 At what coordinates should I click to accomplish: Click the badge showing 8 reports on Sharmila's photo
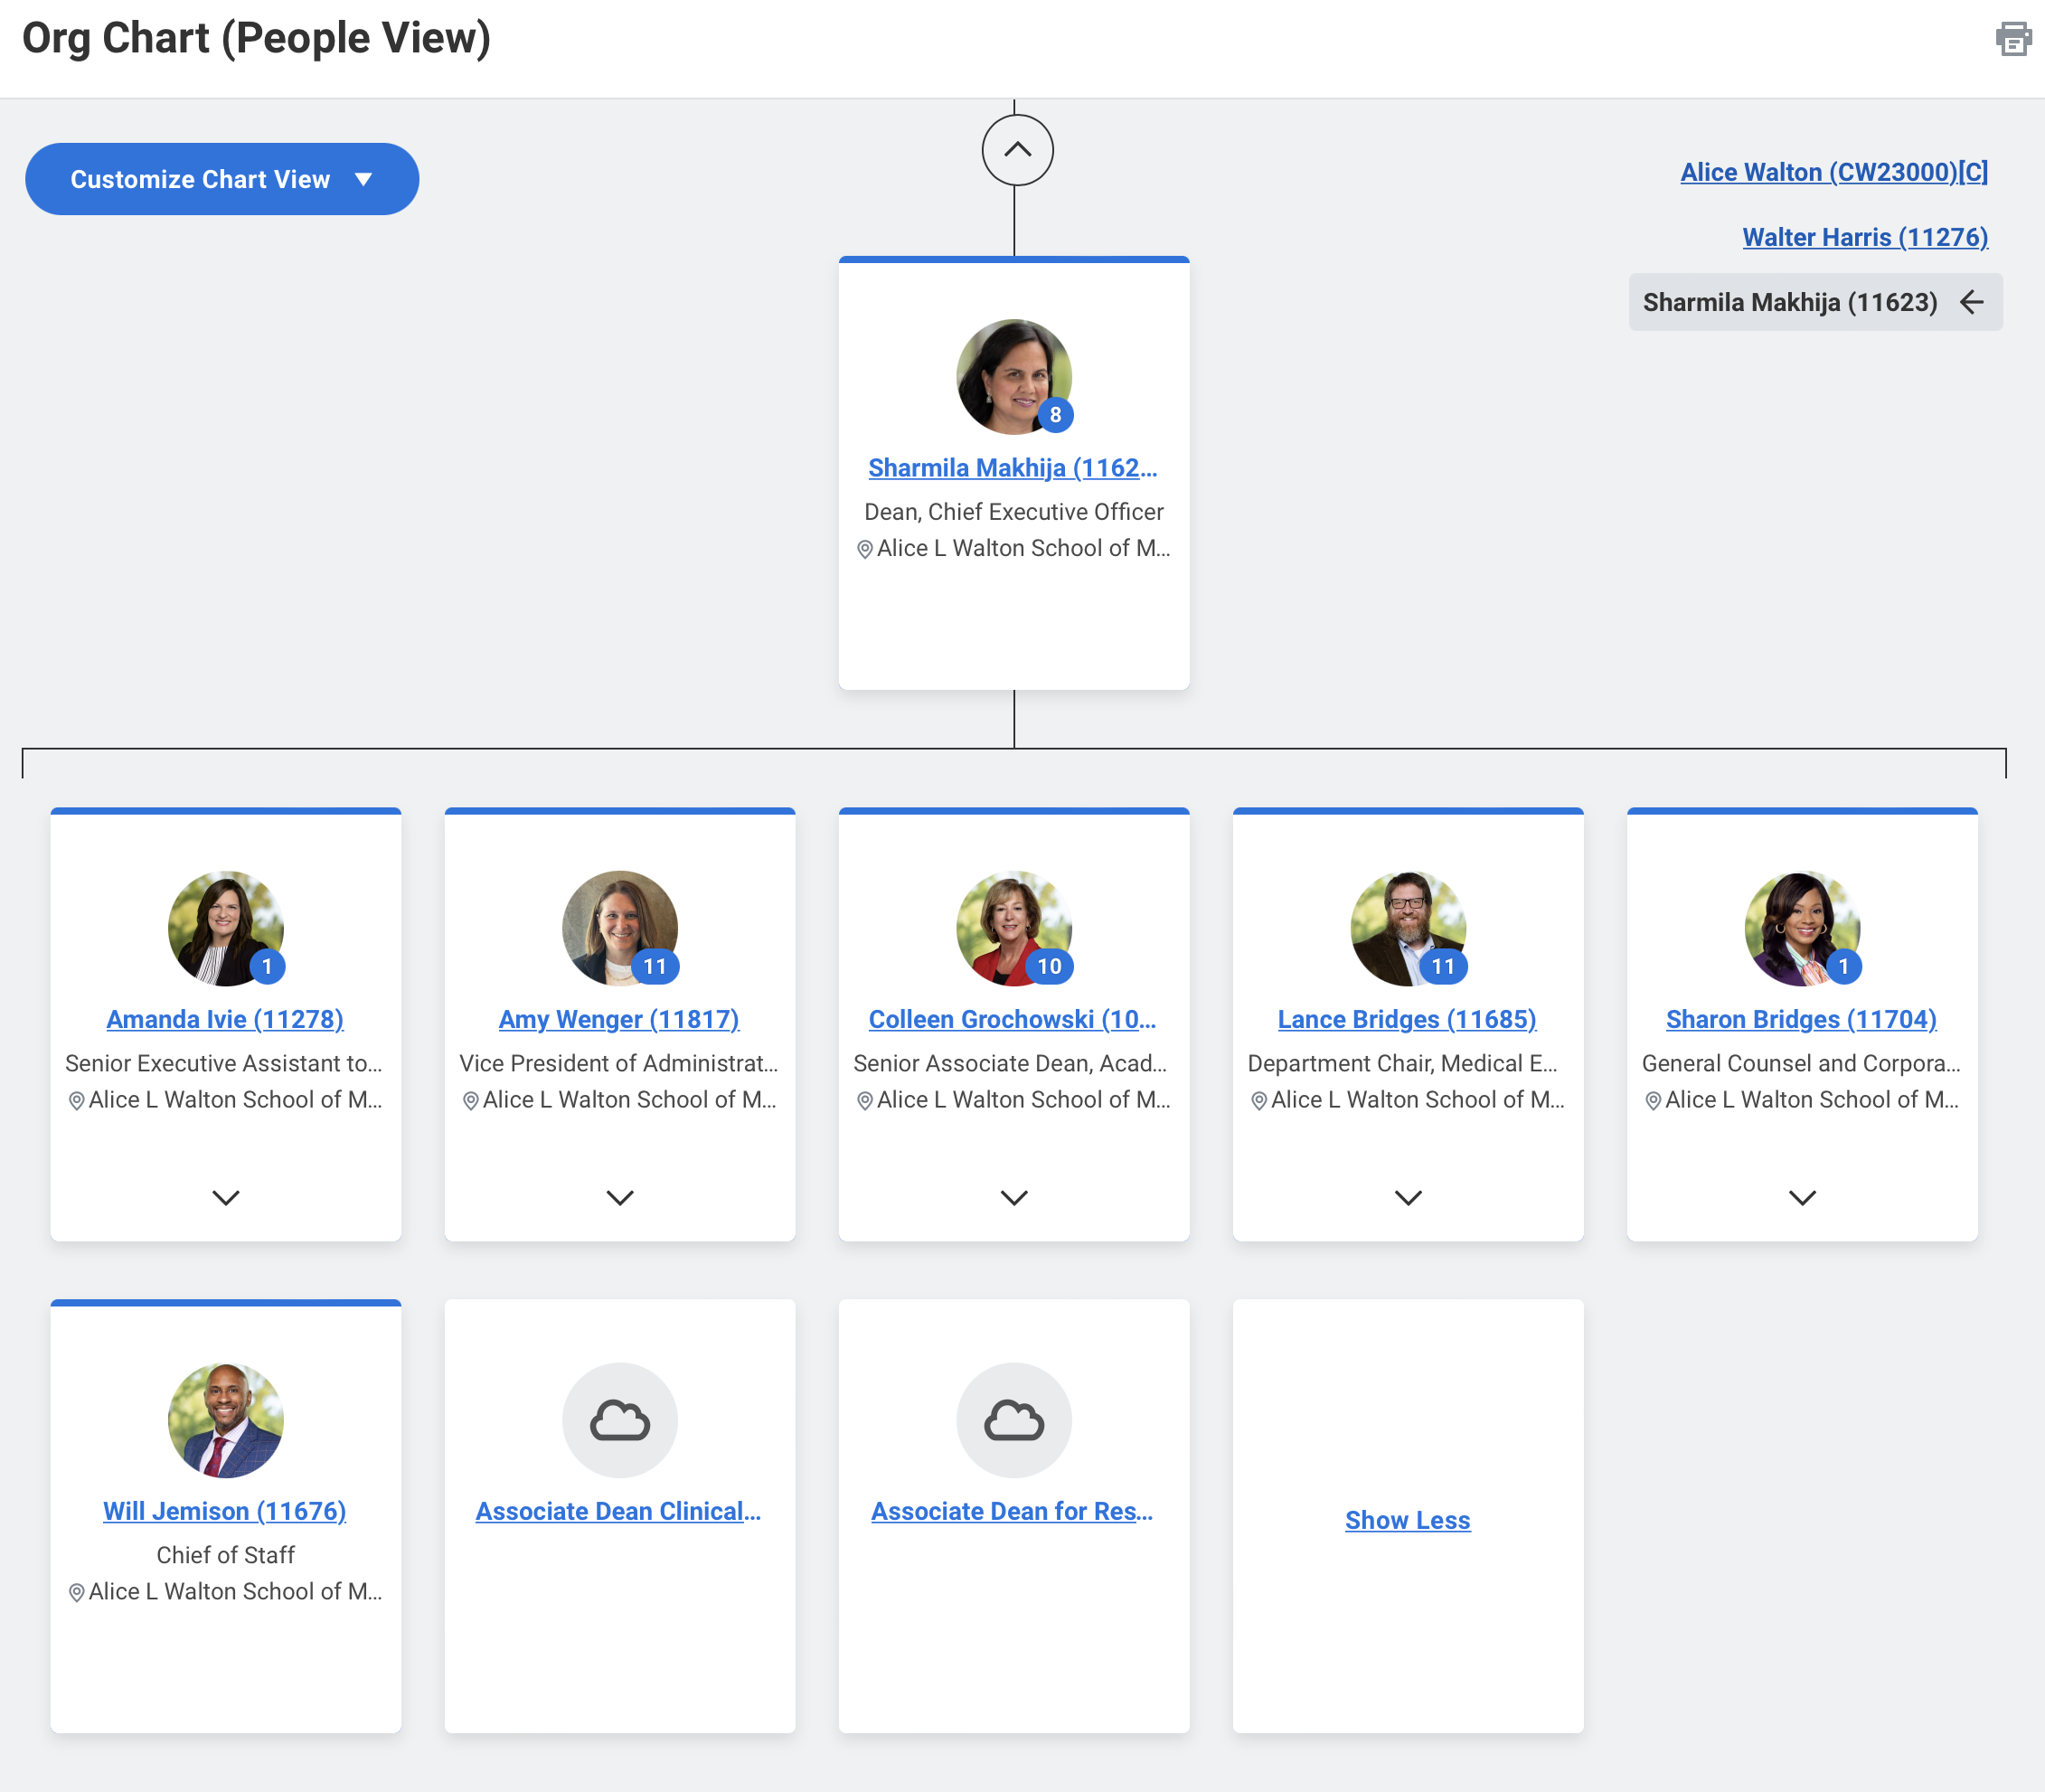pyautogui.click(x=1055, y=414)
